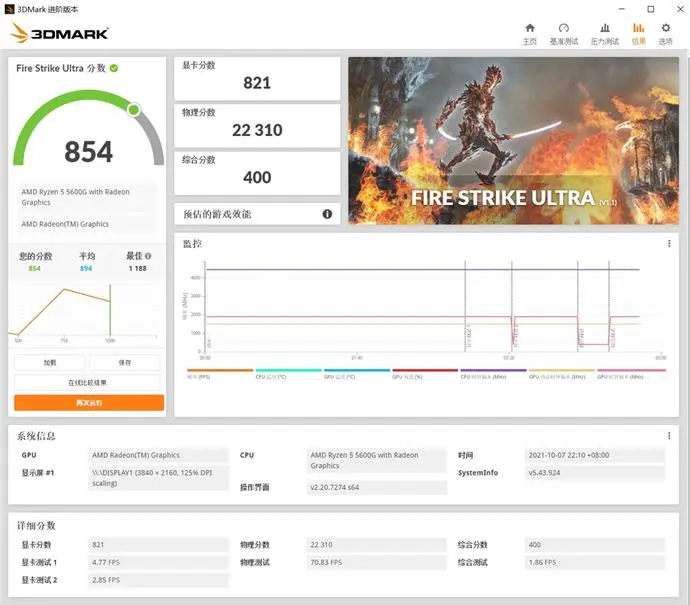The image size is (690, 605).
Task: Open the three-dot menu of the 系统信息 panel
Action: point(669,436)
